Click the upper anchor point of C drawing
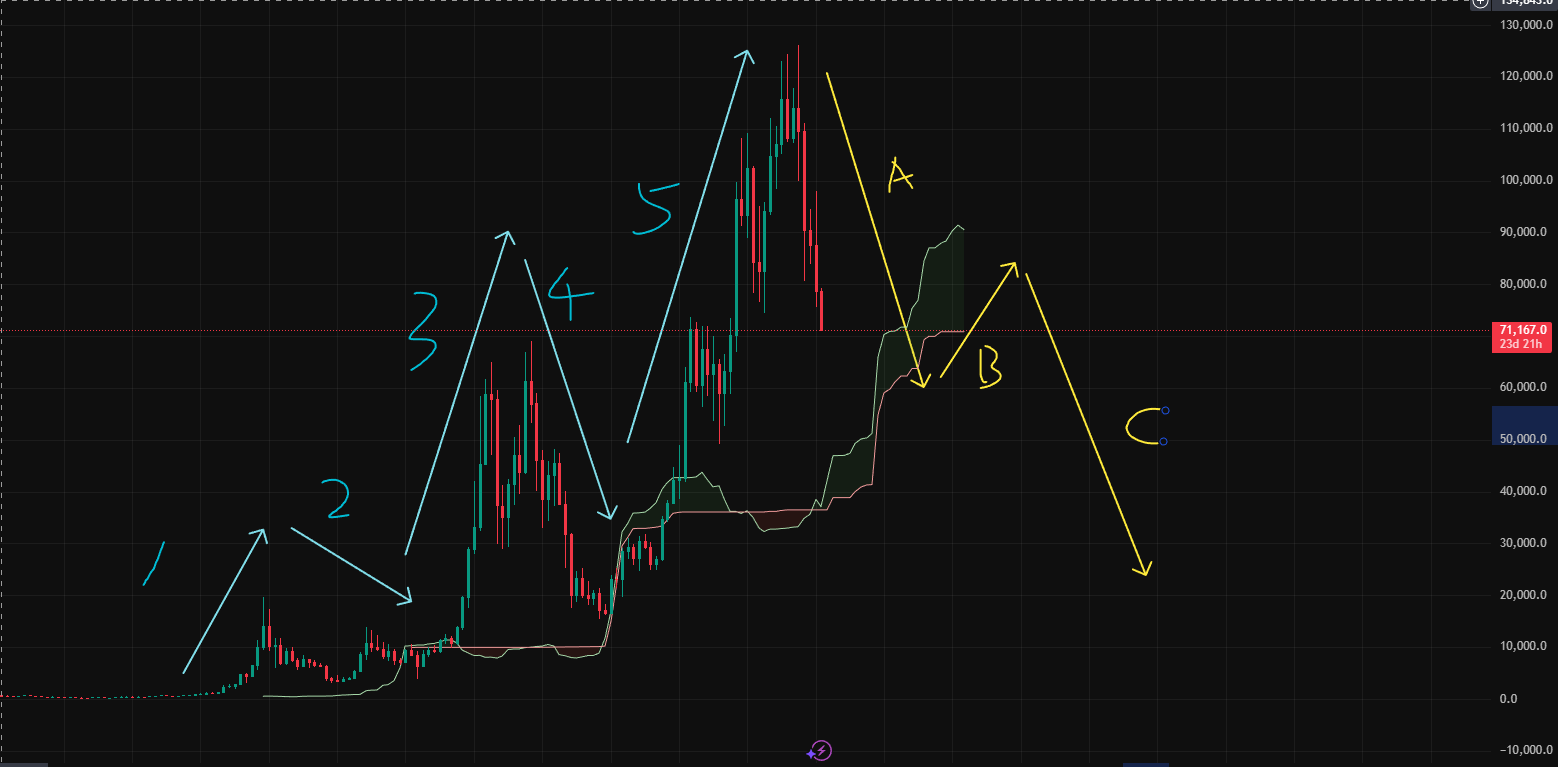1558x767 pixels. pos(1165,411)
